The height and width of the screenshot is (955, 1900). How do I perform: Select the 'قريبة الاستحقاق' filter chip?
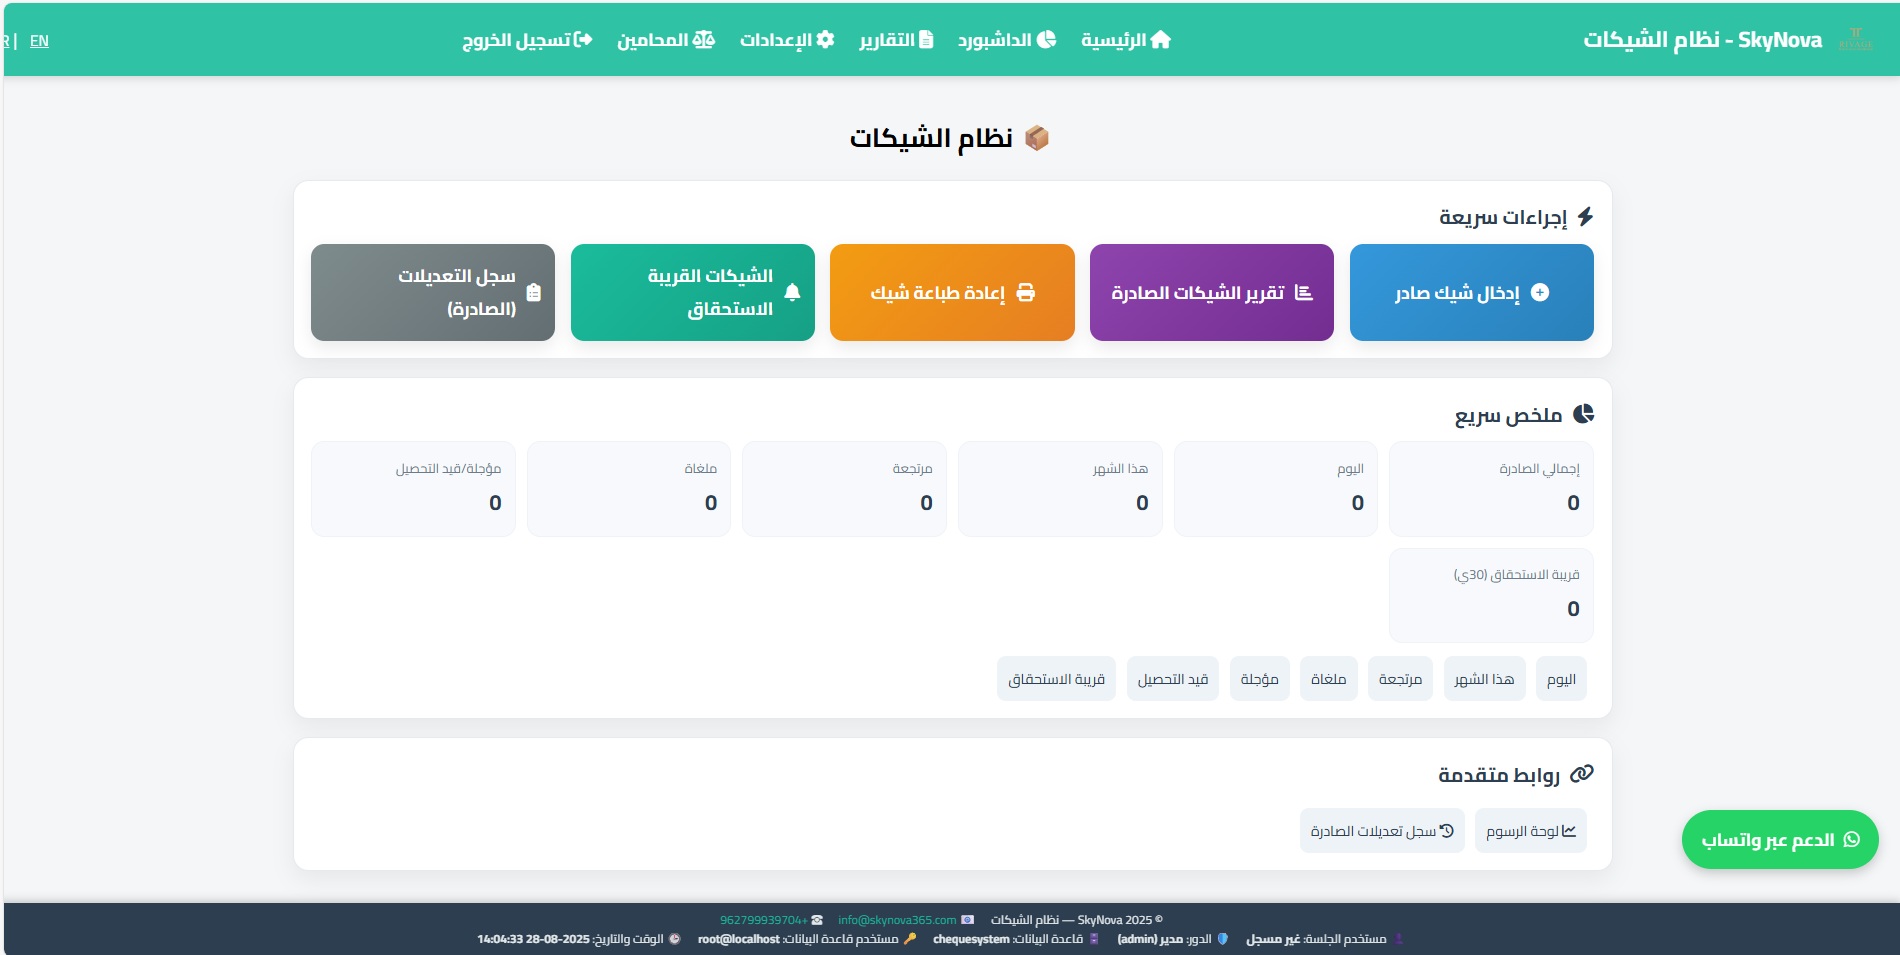(1056, 680)
